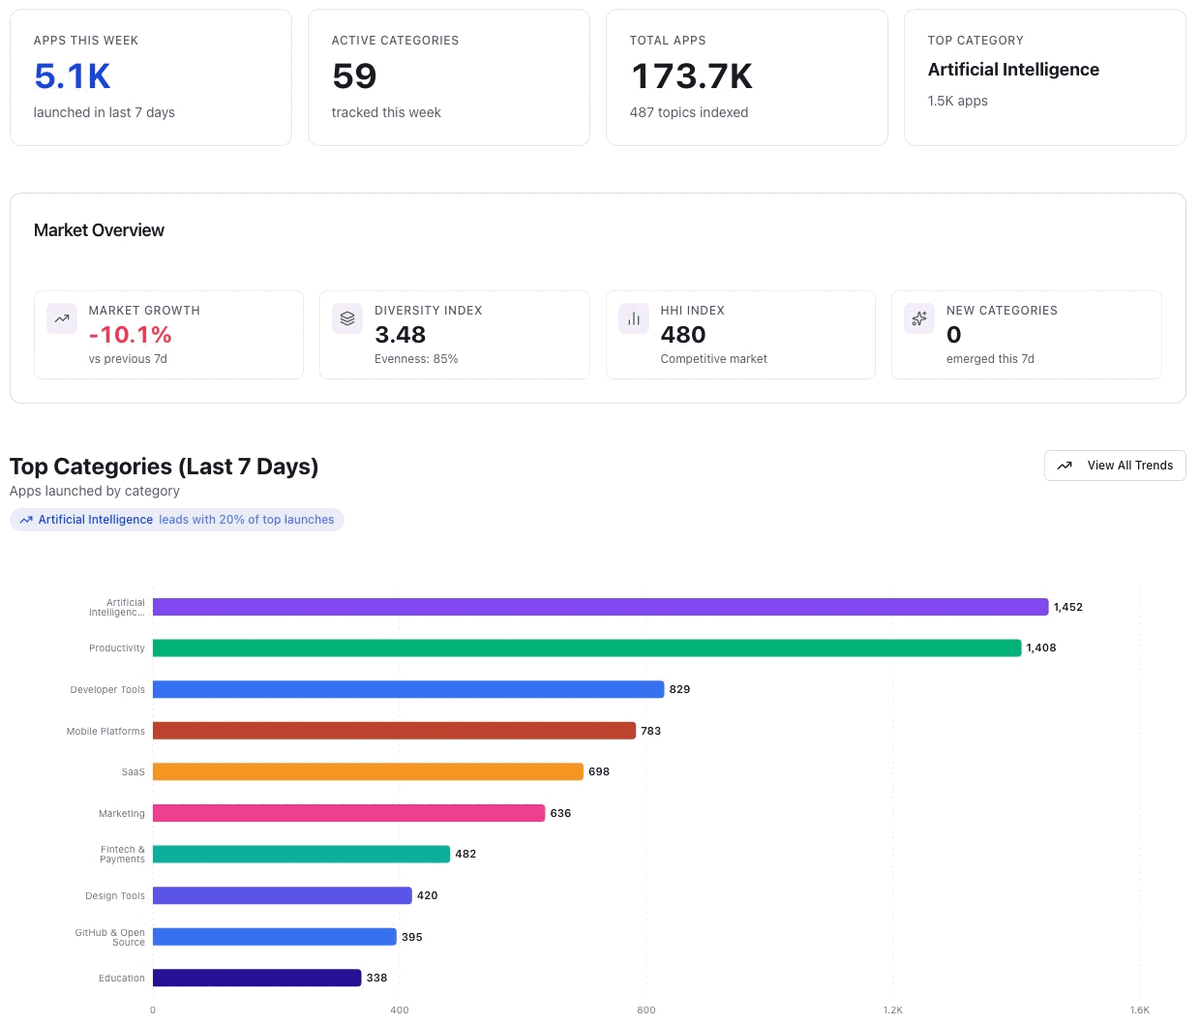The width and height of the screenshot is (1200, 1026).
Task: Click the blue Developer Tools bar
Action: click(408, 690)
